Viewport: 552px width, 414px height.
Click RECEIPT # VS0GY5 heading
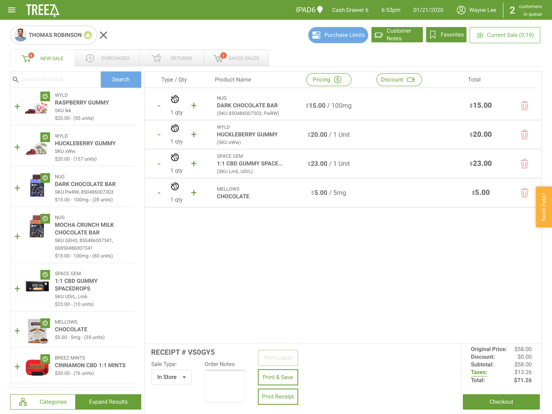(183, 352)
